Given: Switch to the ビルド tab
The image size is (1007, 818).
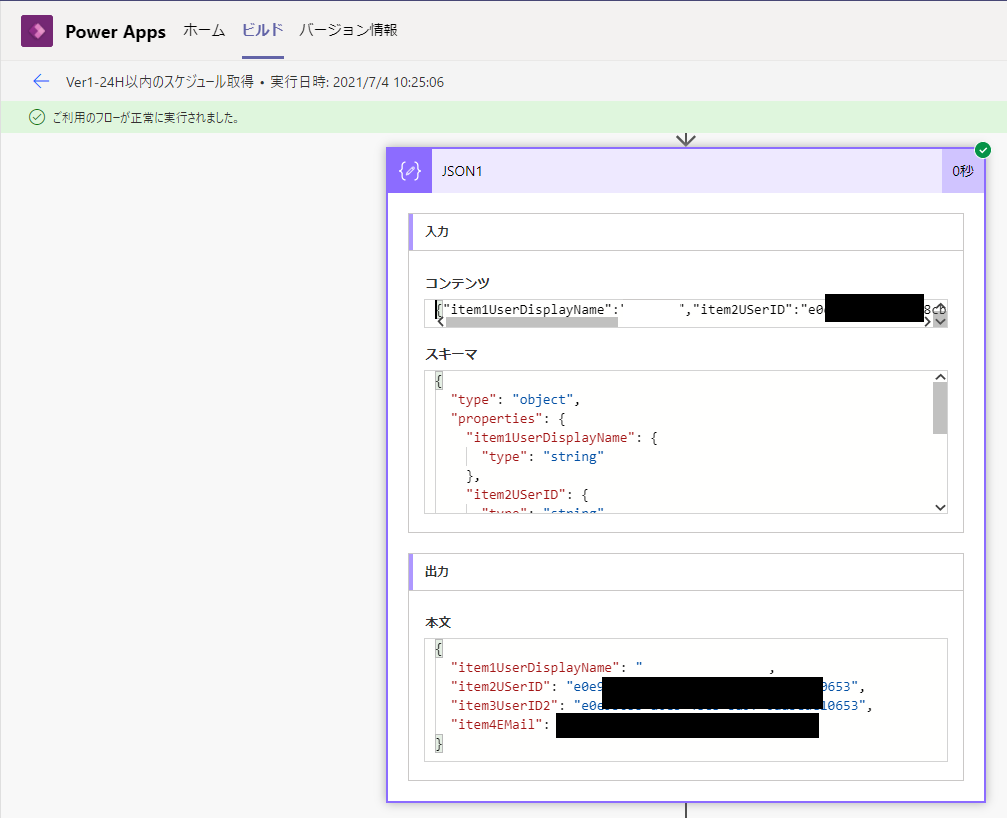Looking at the screenshot, I should (x=263, y=30).
